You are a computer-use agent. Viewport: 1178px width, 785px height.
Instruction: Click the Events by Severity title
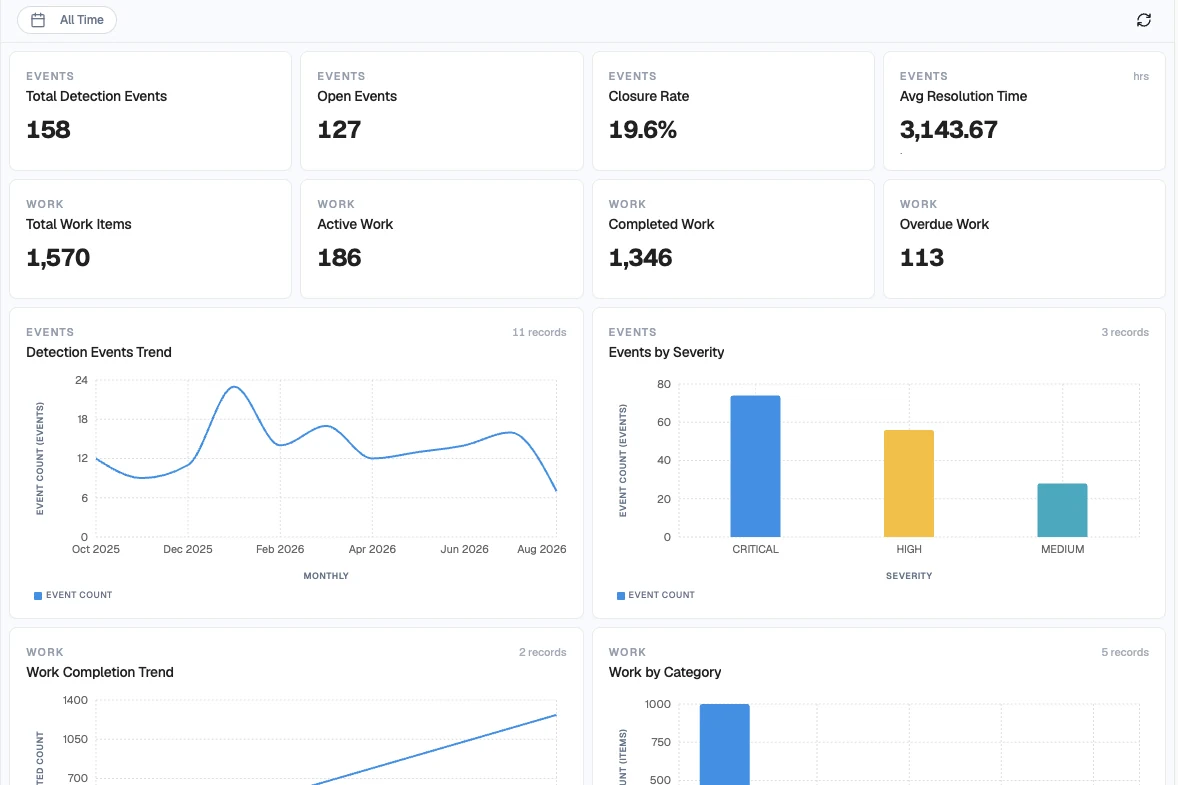point(666,352)
